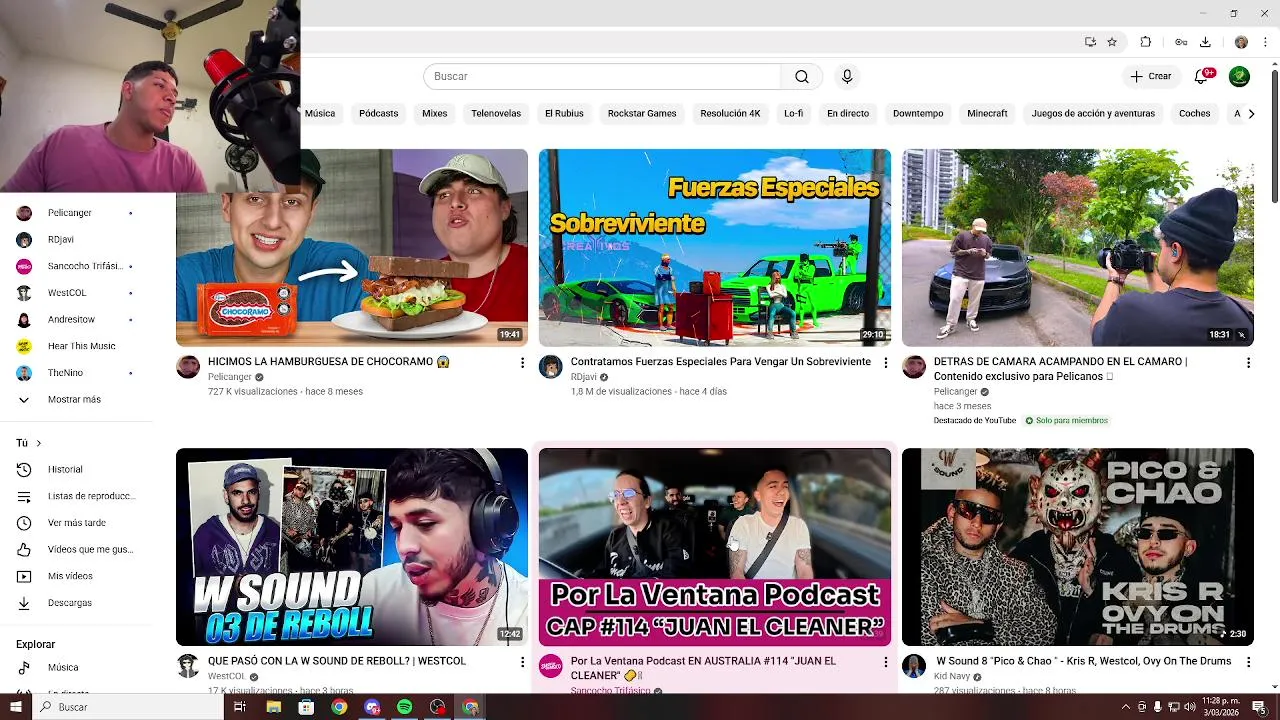The width and height of the screenshot is (1280, 720).
Task: Open Task View on the taskbar
Action: point(240,707)
